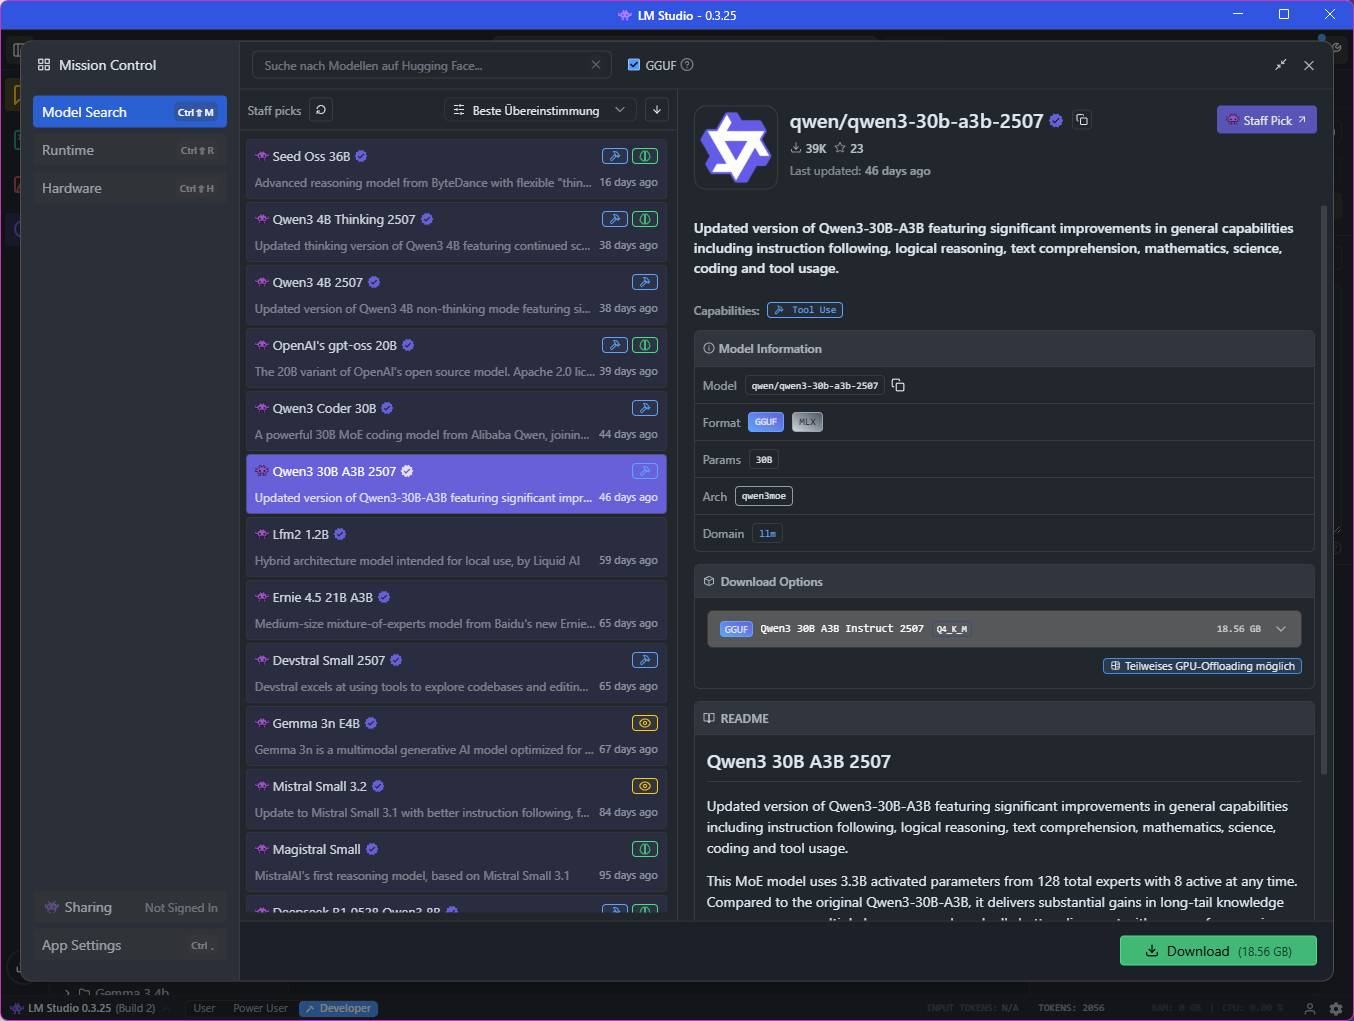Refresh Staff picks with the circular arrow icon

click(320, 110)
